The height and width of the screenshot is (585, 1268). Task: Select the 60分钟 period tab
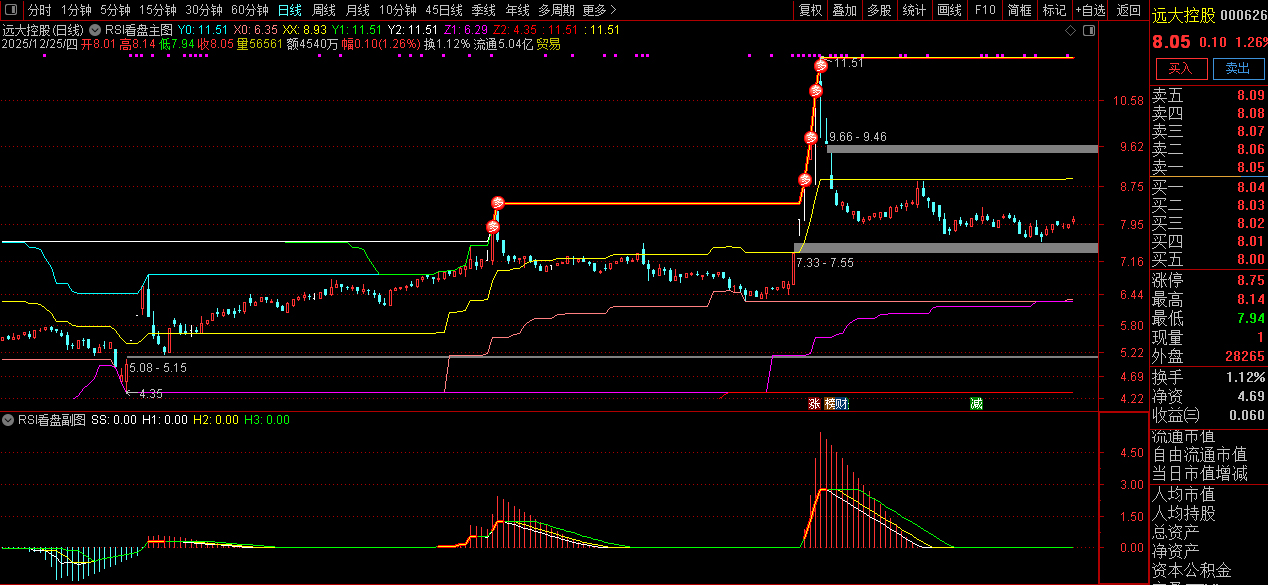249,10
